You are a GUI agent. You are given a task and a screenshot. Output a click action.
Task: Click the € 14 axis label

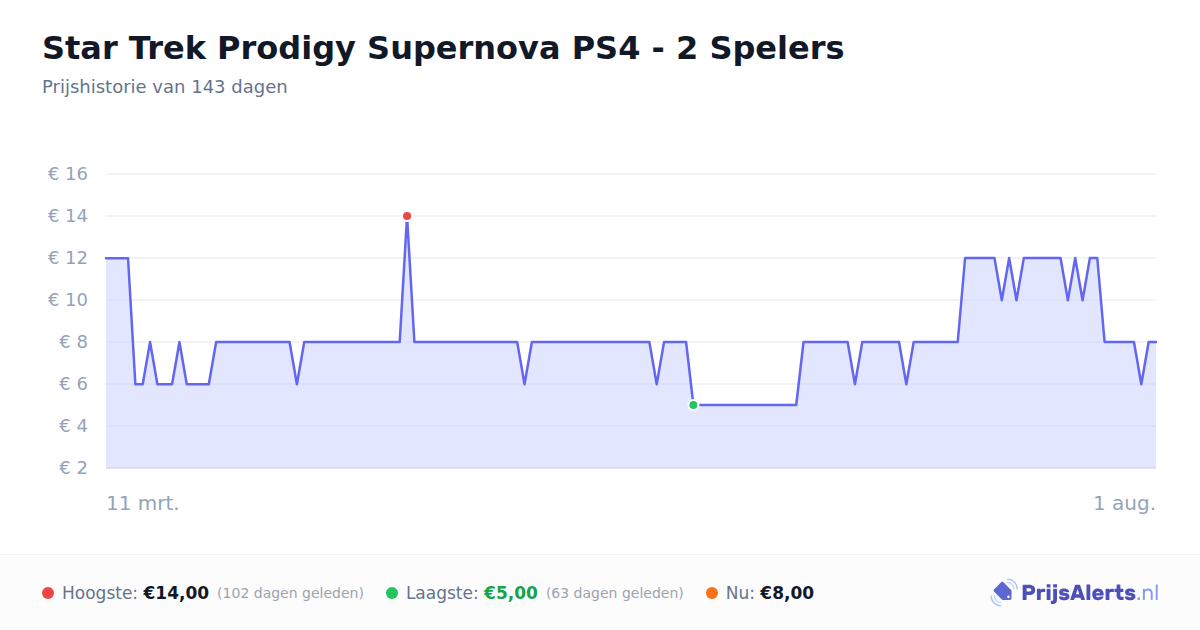(x=68, y=216)
